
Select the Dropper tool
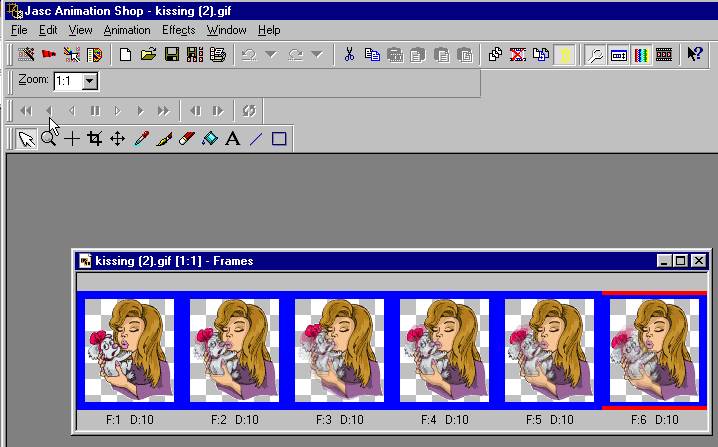point(141,138)
